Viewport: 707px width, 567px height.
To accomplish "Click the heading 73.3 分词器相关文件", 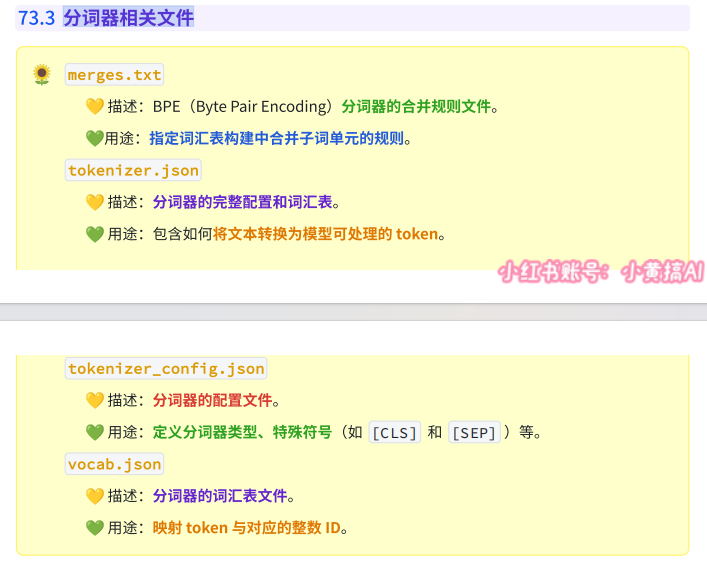I will 106,18.
